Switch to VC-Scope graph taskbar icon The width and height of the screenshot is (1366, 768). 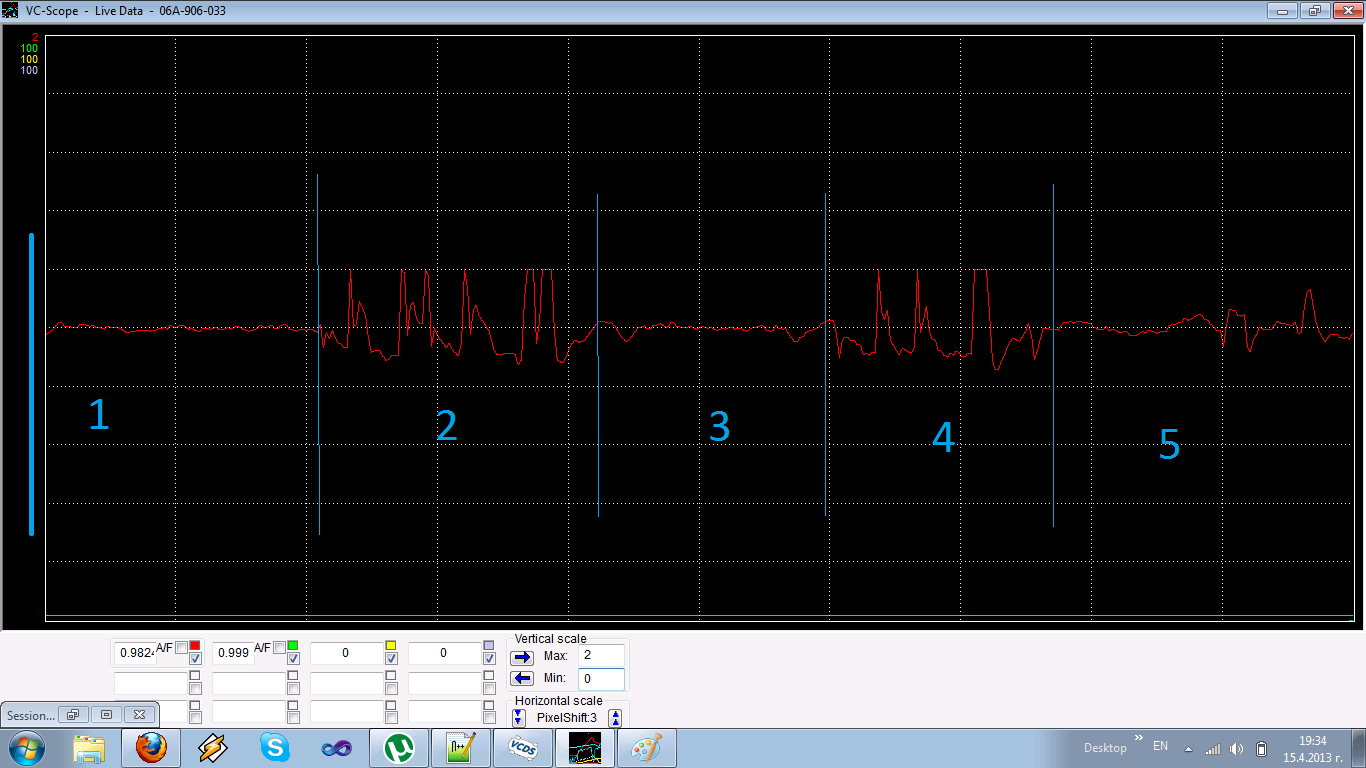(x=585, y=748)
